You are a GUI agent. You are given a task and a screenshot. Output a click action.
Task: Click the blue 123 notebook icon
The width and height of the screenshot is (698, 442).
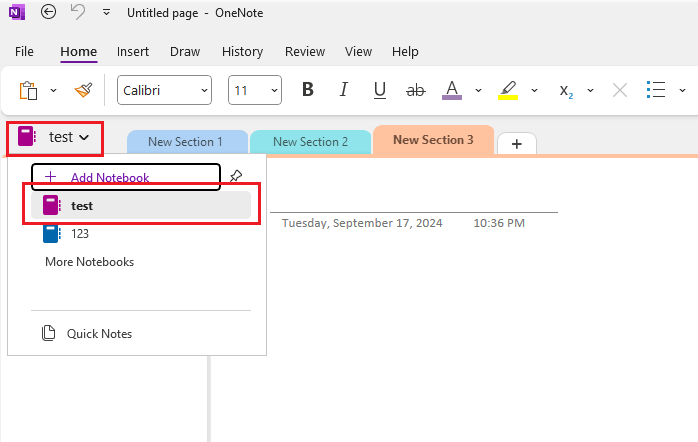(x=51, y=234)
